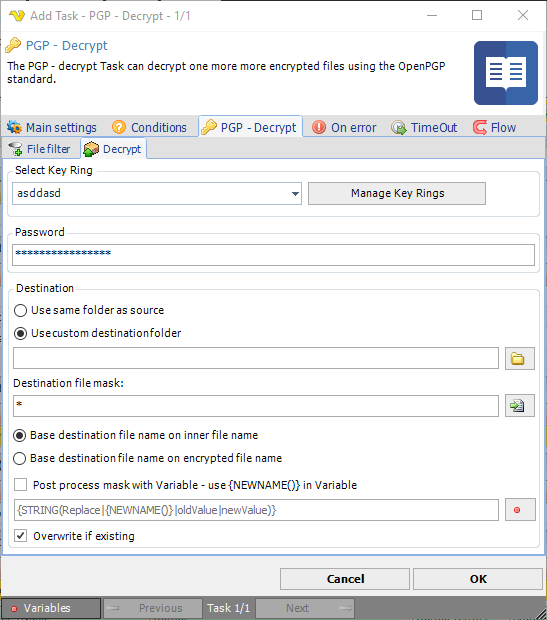This screenshot has height=620, width=547.
Task: Click the custom destination folder input
Action: (x=256, y=358)
